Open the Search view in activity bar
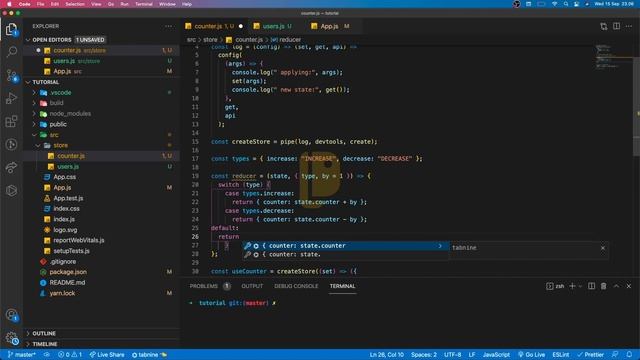Image resolution: width=640 pixels, height=360 pixels. click(x=11, y=51)
